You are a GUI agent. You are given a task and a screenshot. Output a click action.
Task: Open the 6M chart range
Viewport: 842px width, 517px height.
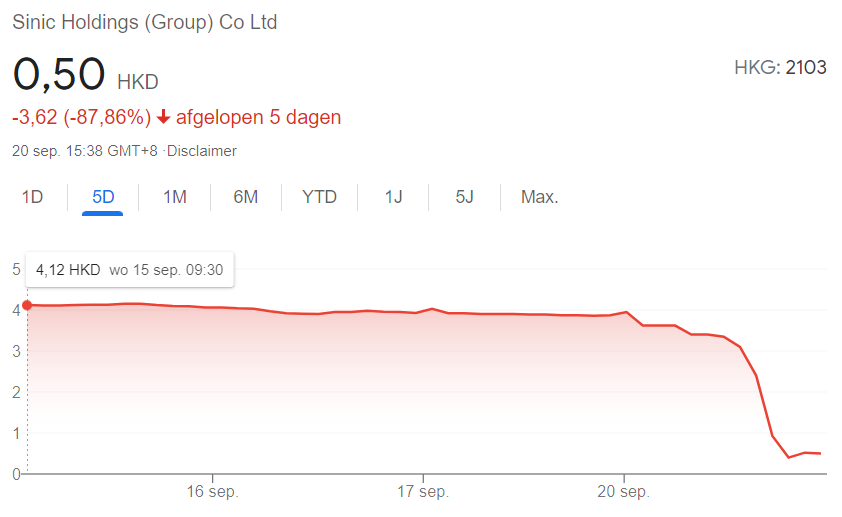[x=246, y=197]
